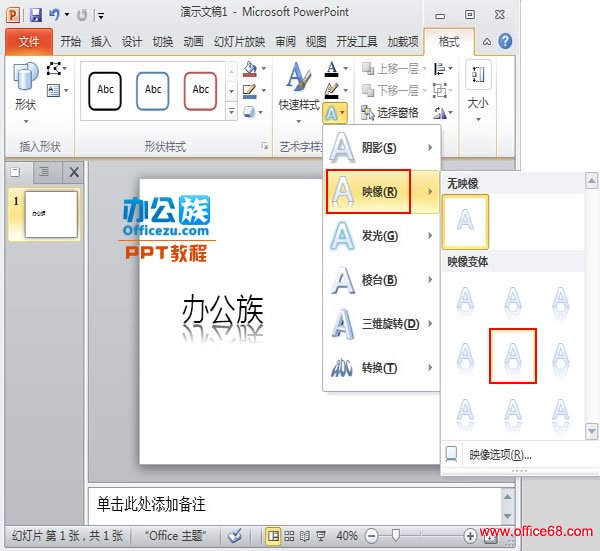Switch to the 审阅 tab

(285, 41)
